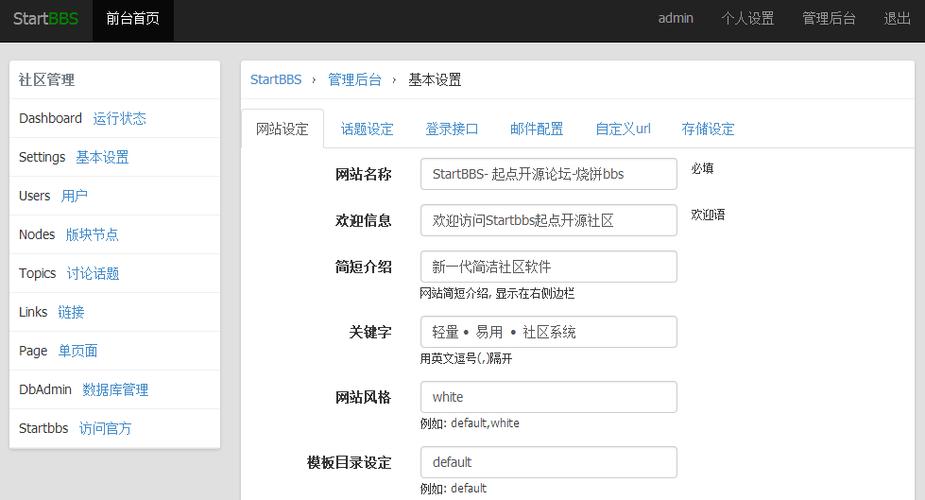The width and height of the screenshot is (925, 500).
Task: Switch to the 存储设定 tab
Action: [708, 129]
